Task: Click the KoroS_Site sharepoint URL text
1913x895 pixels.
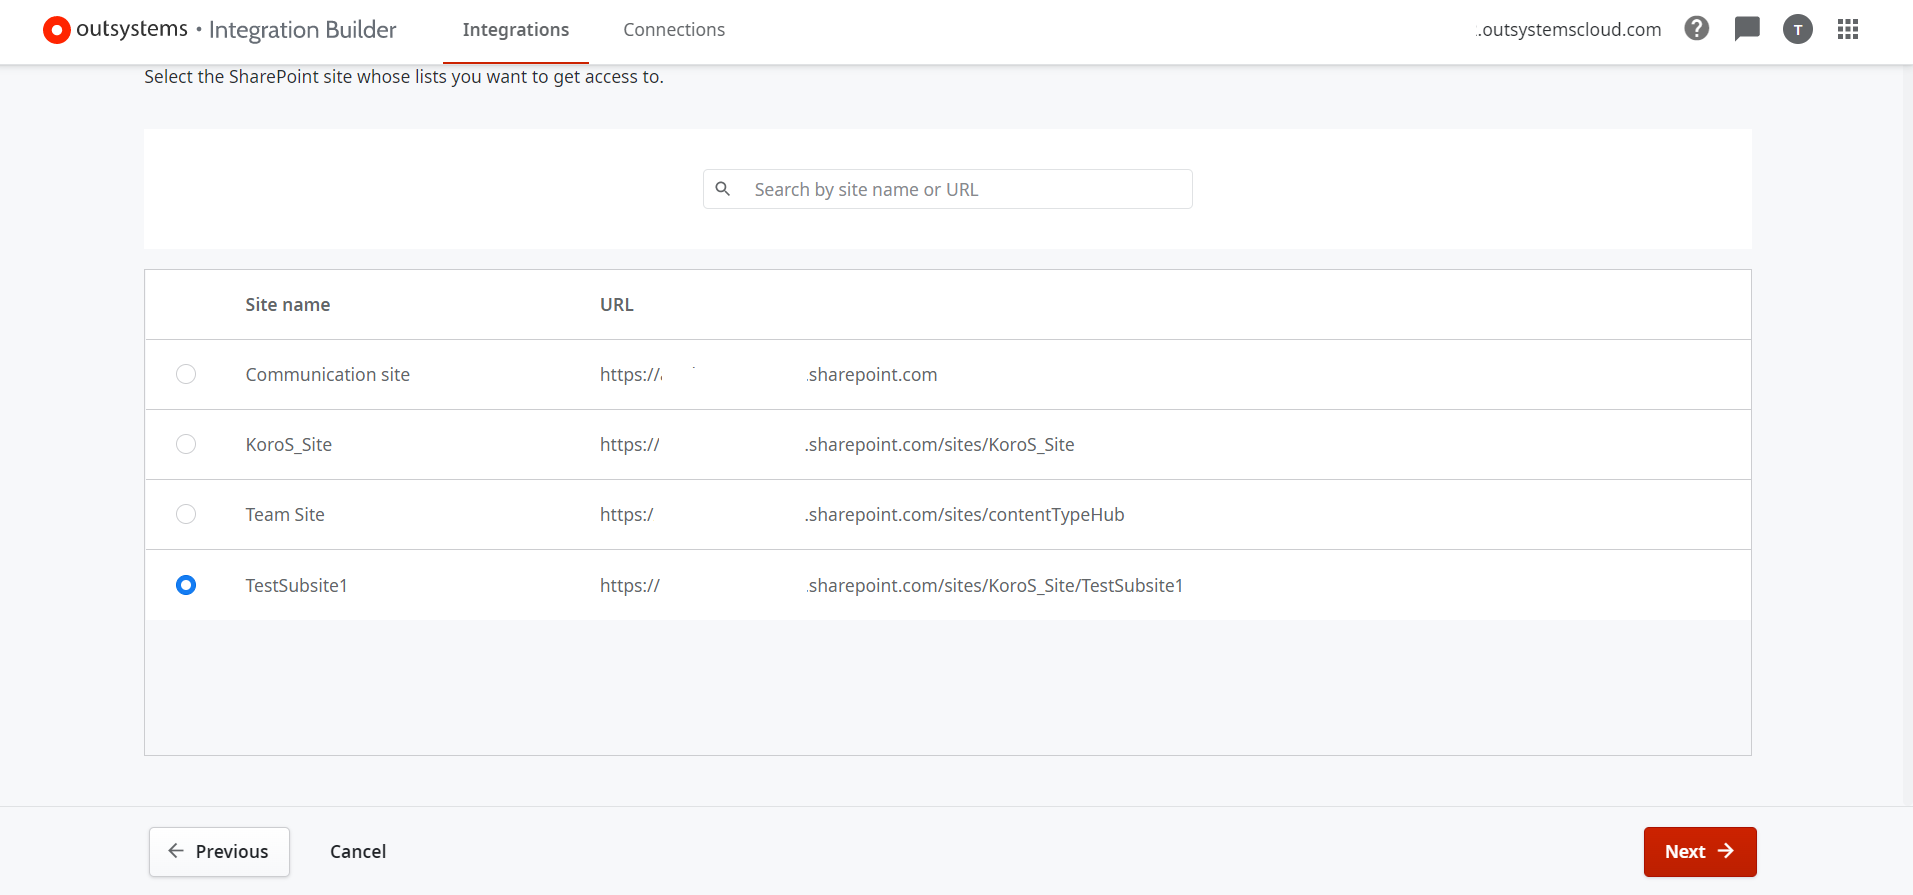Action: pos(939,445)
